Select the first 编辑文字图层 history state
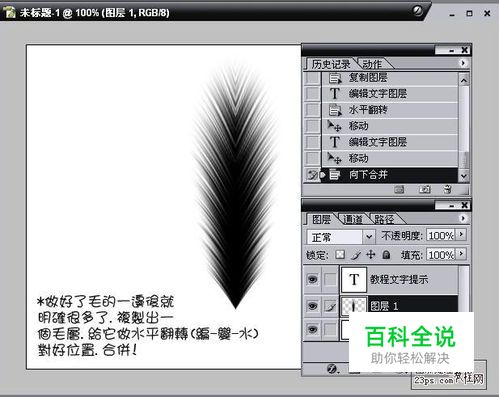Viewport: 499px width, 397px height. click(389, 94)
